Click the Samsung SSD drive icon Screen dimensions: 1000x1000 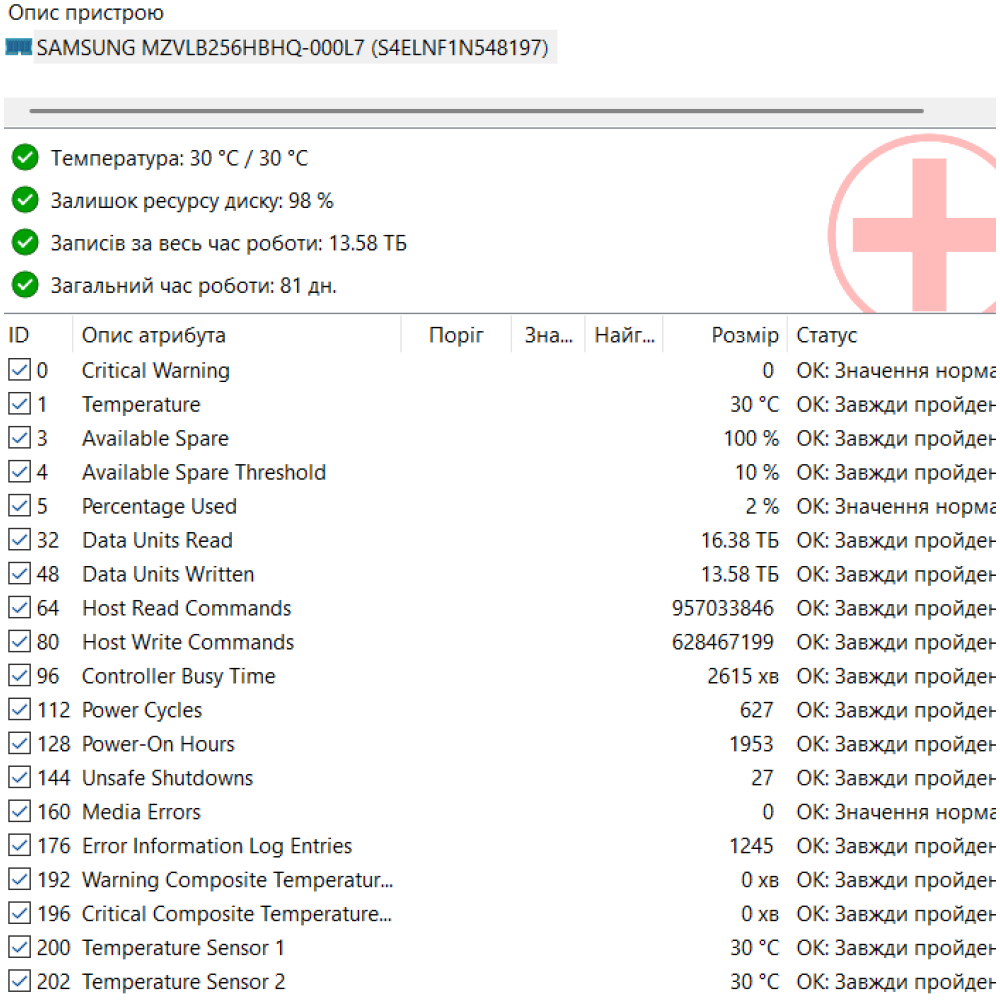click(x=18, y=47)
